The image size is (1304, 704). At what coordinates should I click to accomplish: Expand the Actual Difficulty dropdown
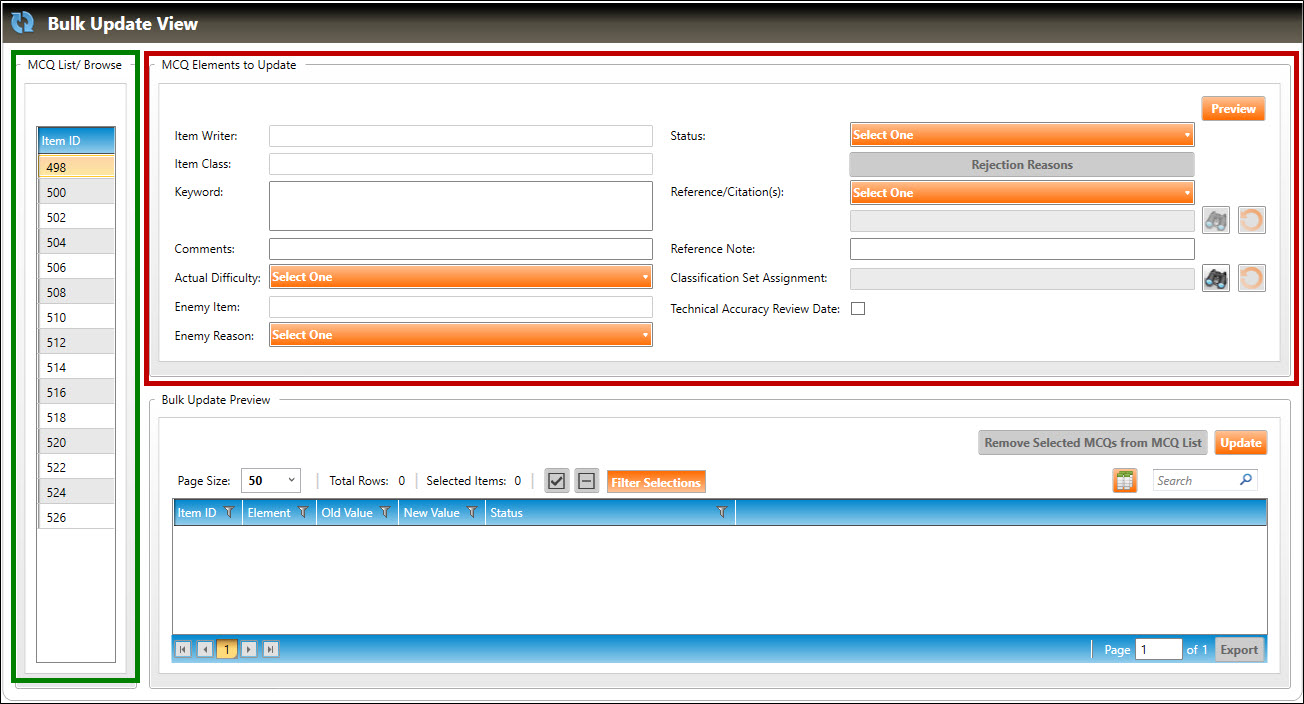coord(460,277)
